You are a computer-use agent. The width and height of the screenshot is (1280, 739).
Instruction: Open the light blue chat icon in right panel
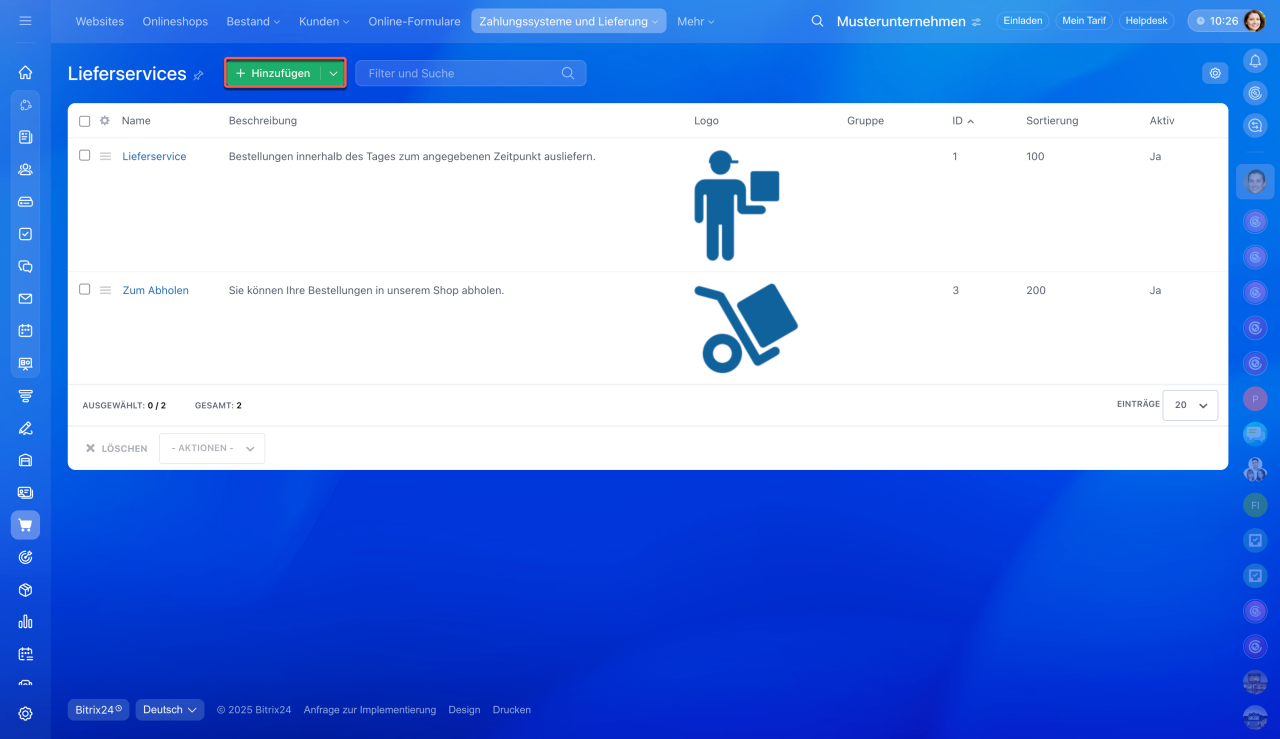pos(1255,434)
